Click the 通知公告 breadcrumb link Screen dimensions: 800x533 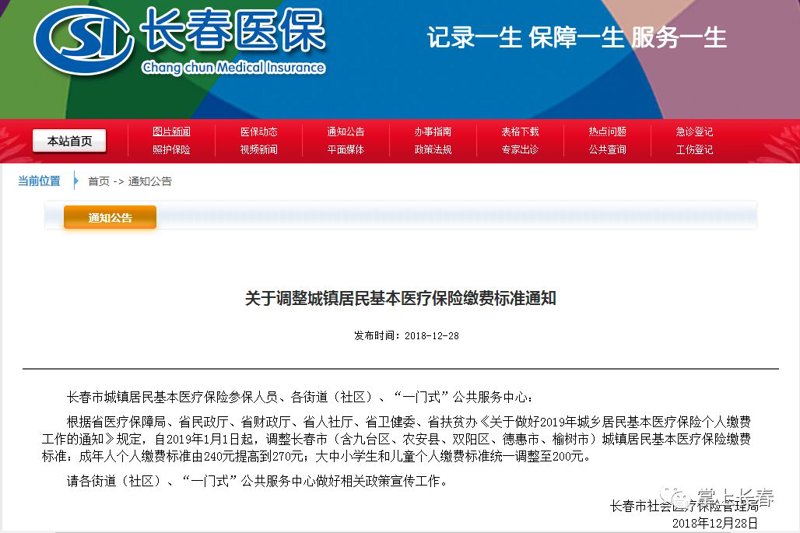point(150,181)
